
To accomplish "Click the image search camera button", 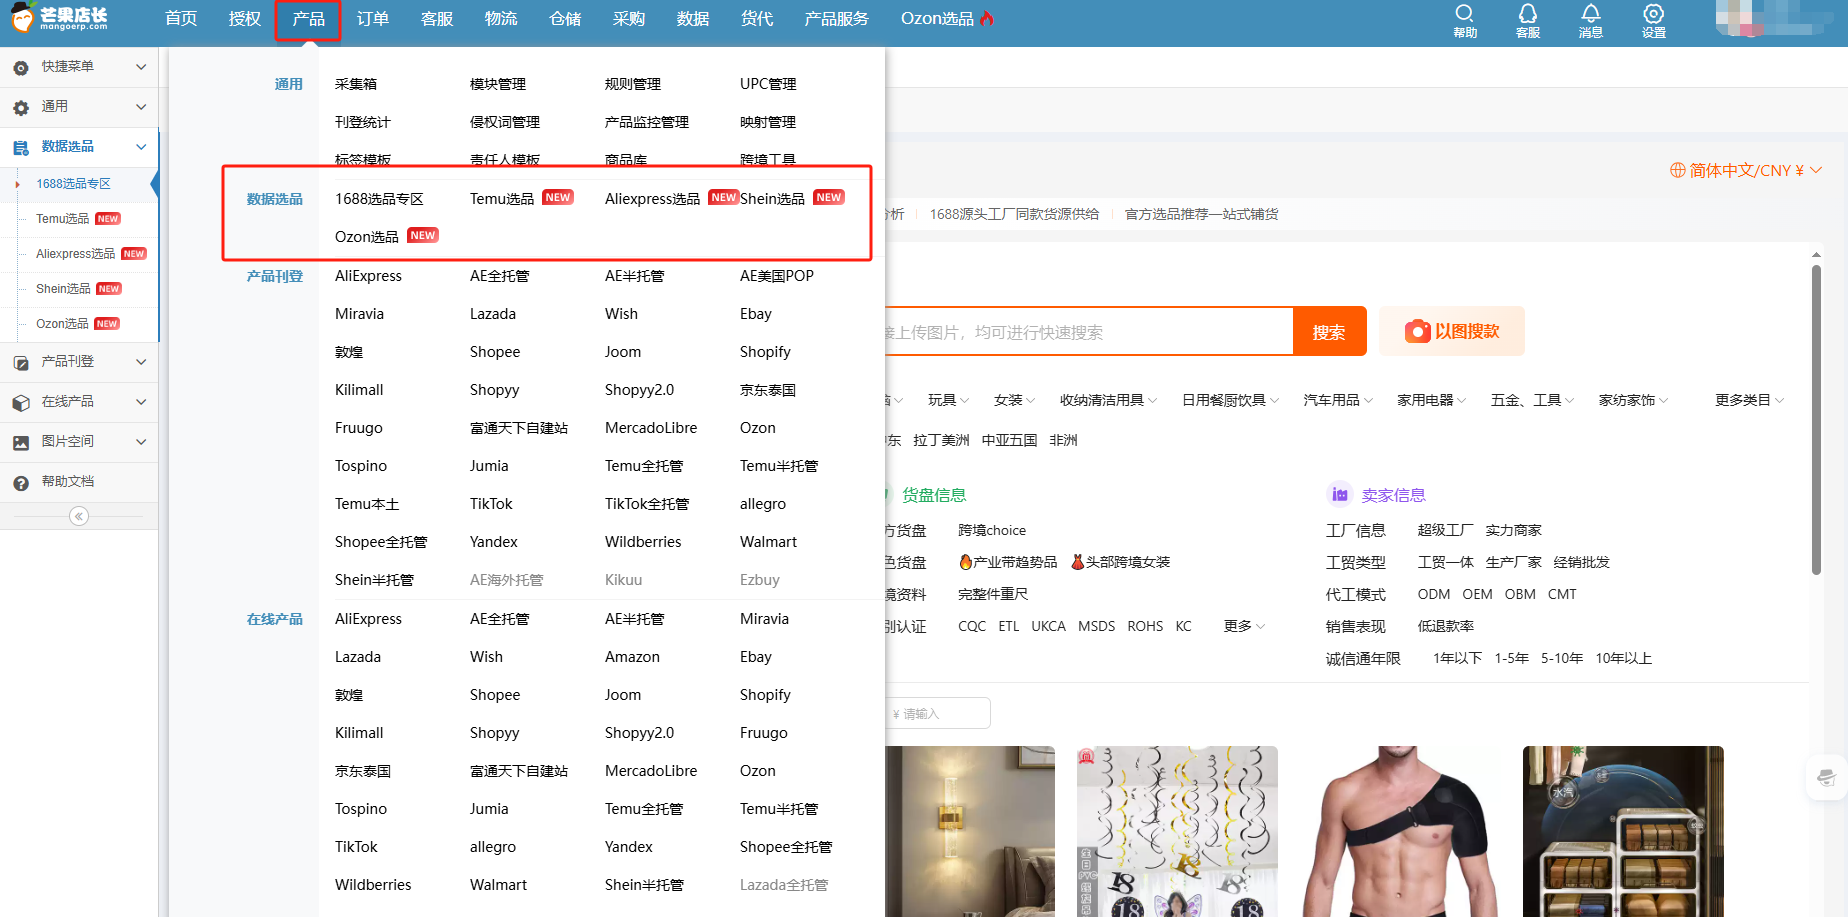I will 1452,331.
